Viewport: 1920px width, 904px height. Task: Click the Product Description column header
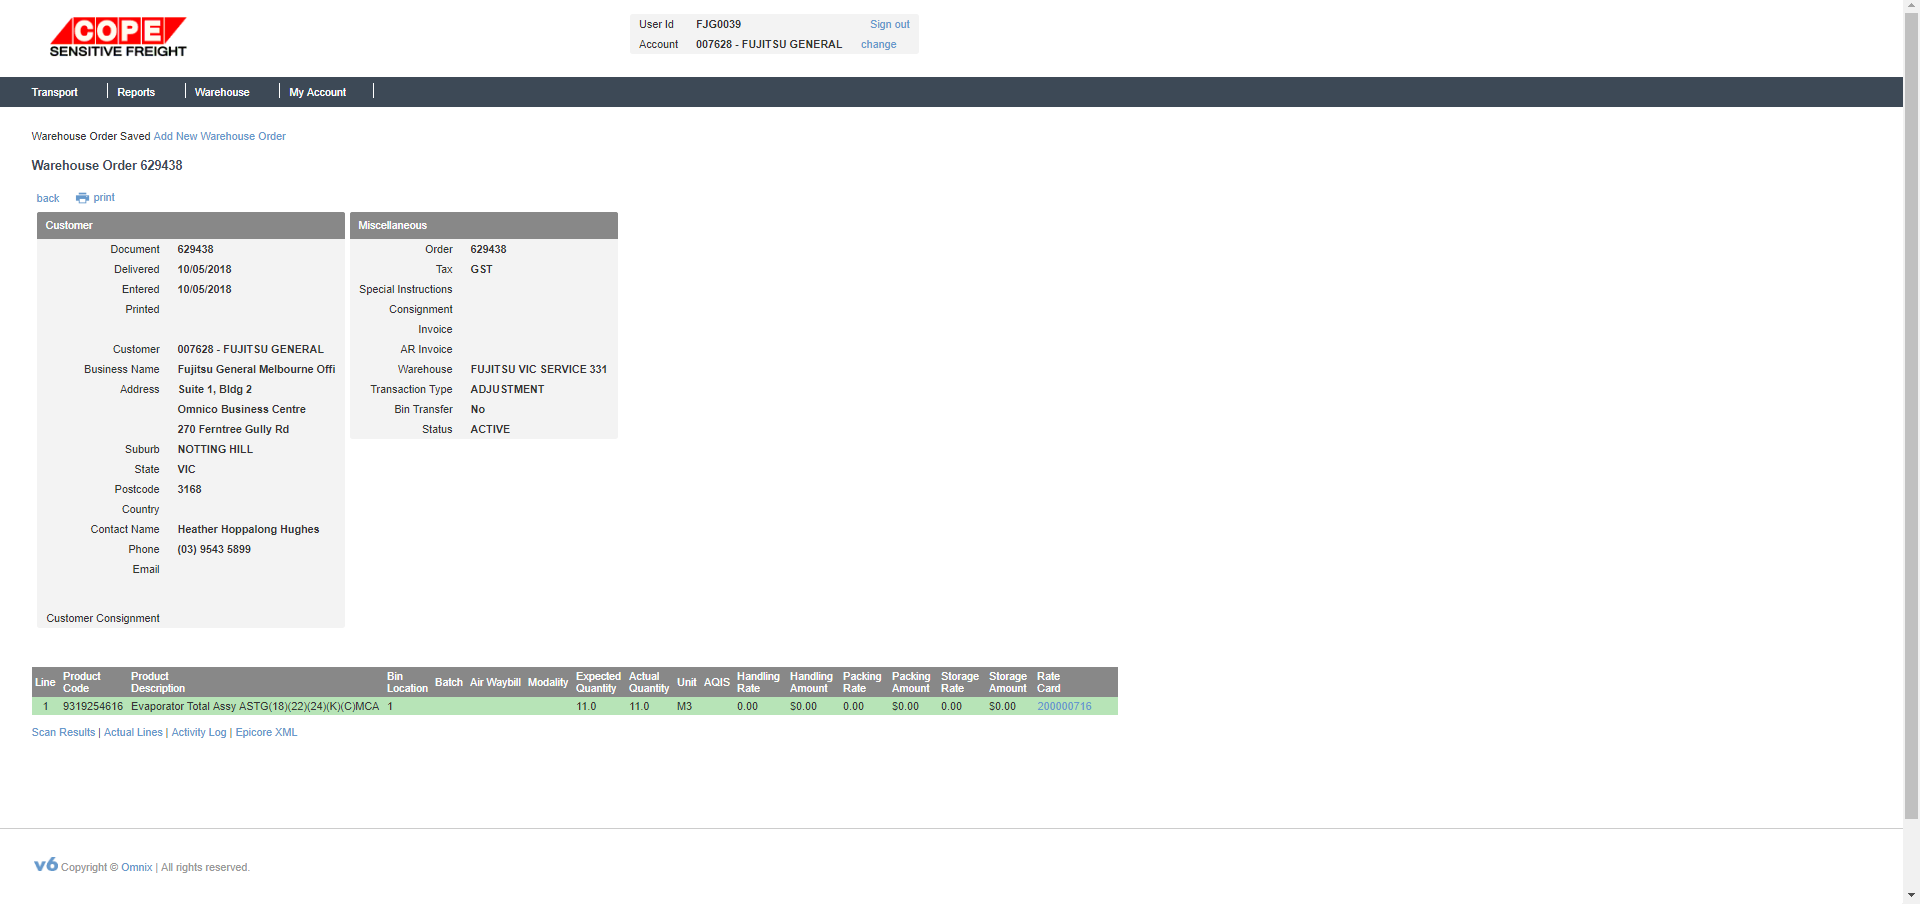coord(158,682)
